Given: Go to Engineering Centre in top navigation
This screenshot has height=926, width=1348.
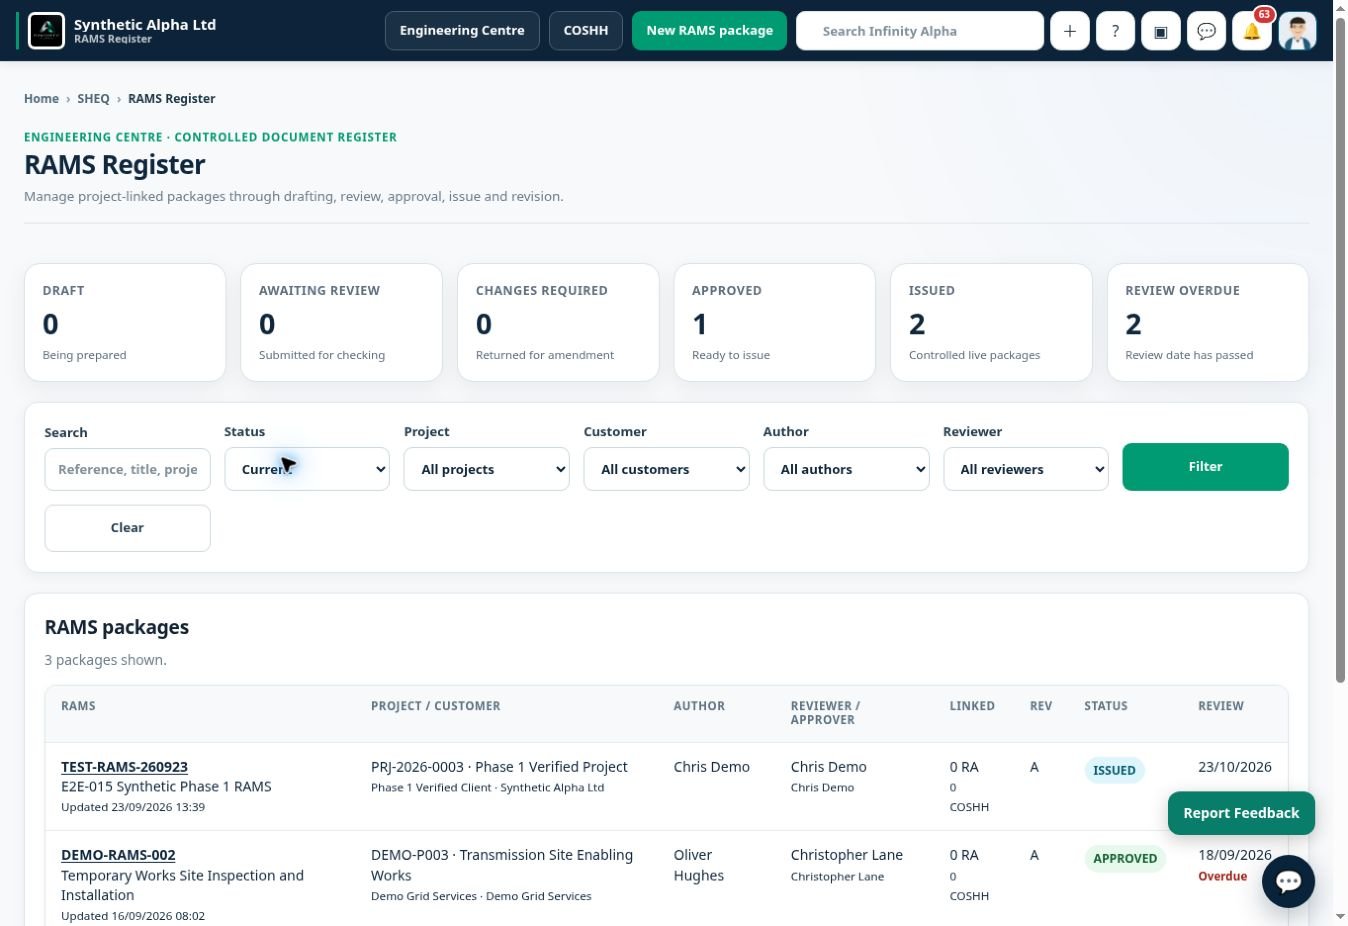Looking at the screenshot, I should [x=462, y=31].
